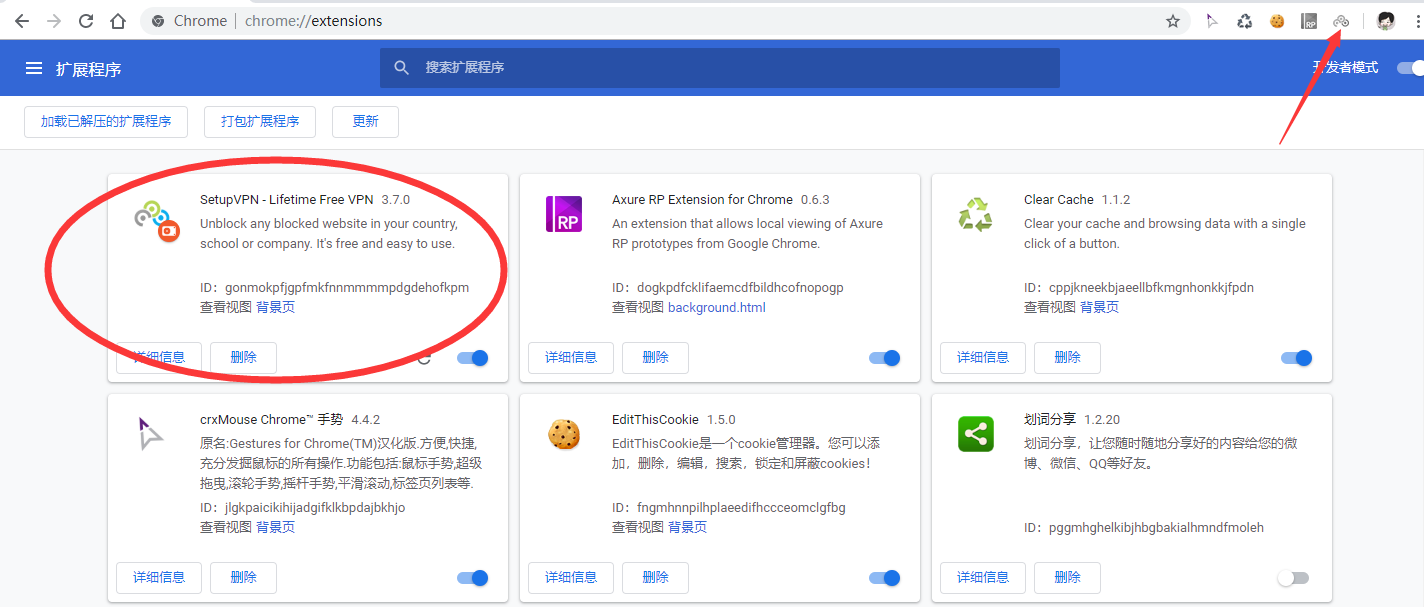Toggle 开发者模式 developer mode switch
Screen dimensions: 1424x607
1410,68
